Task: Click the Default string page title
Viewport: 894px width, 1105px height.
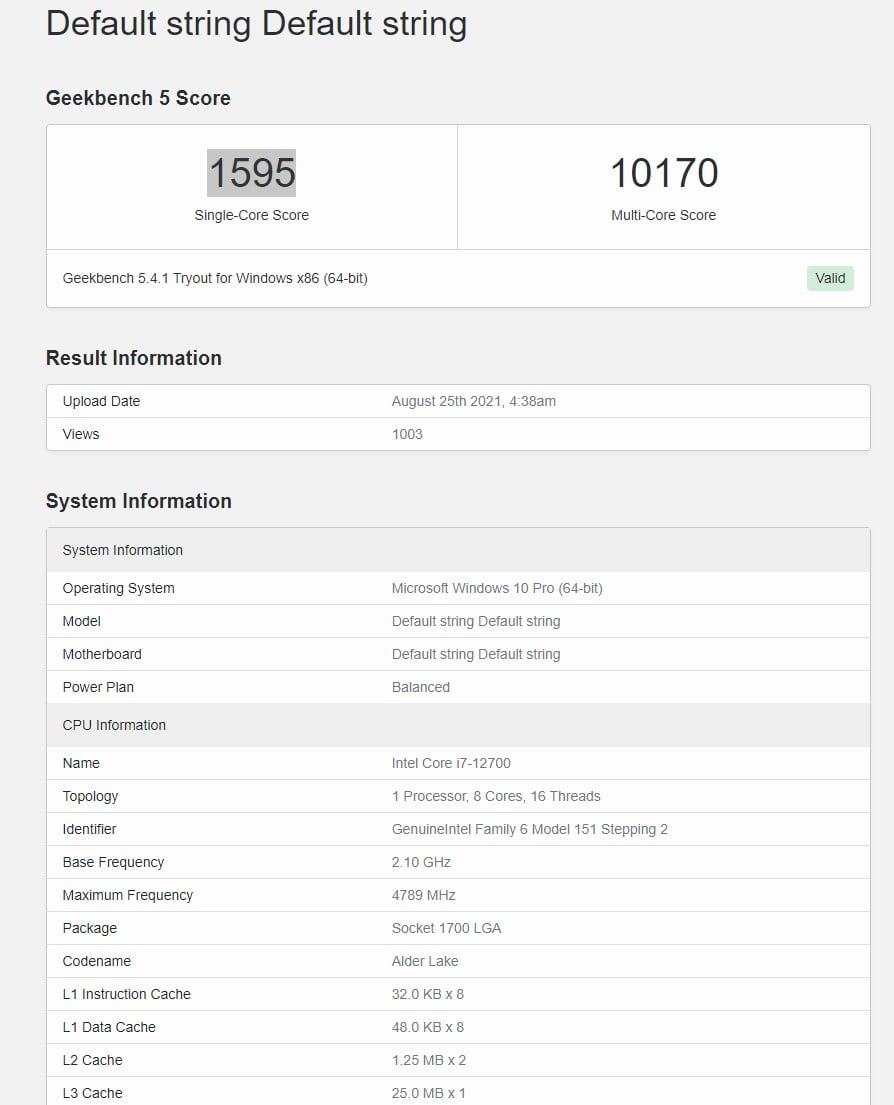Action: pyautogui.click(x=256, y=23)
